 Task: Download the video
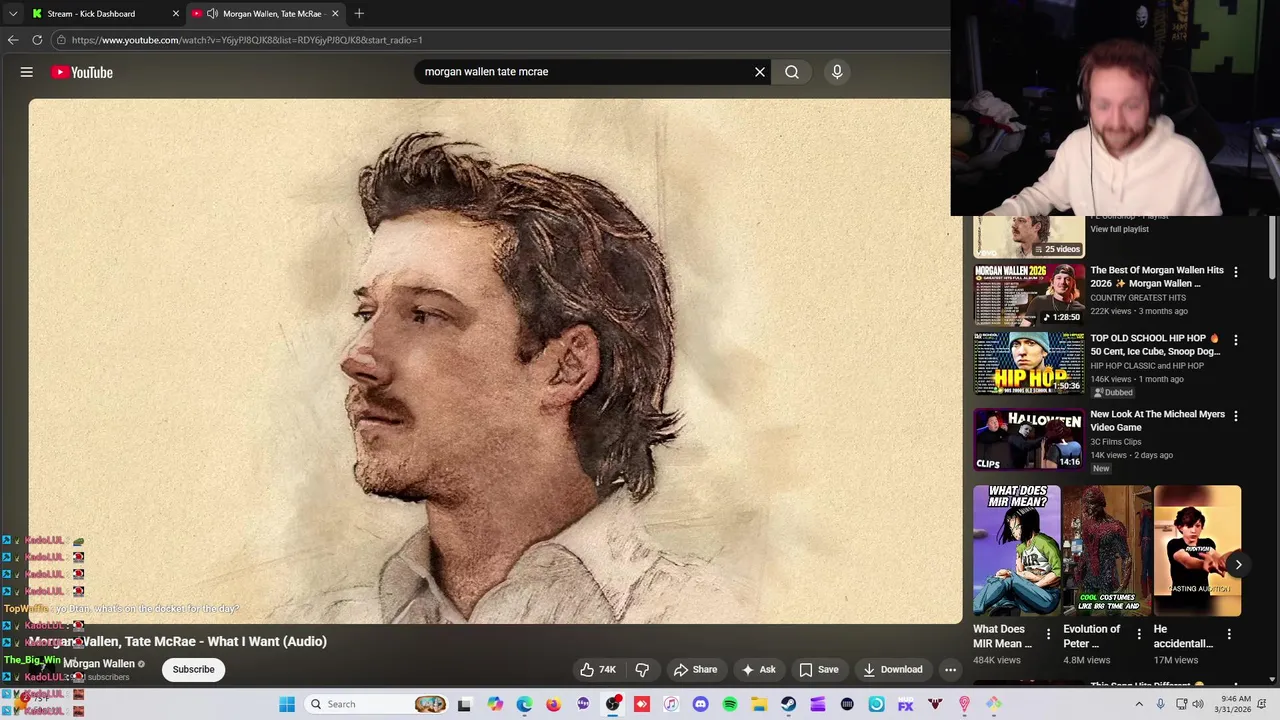coord(893,670)
